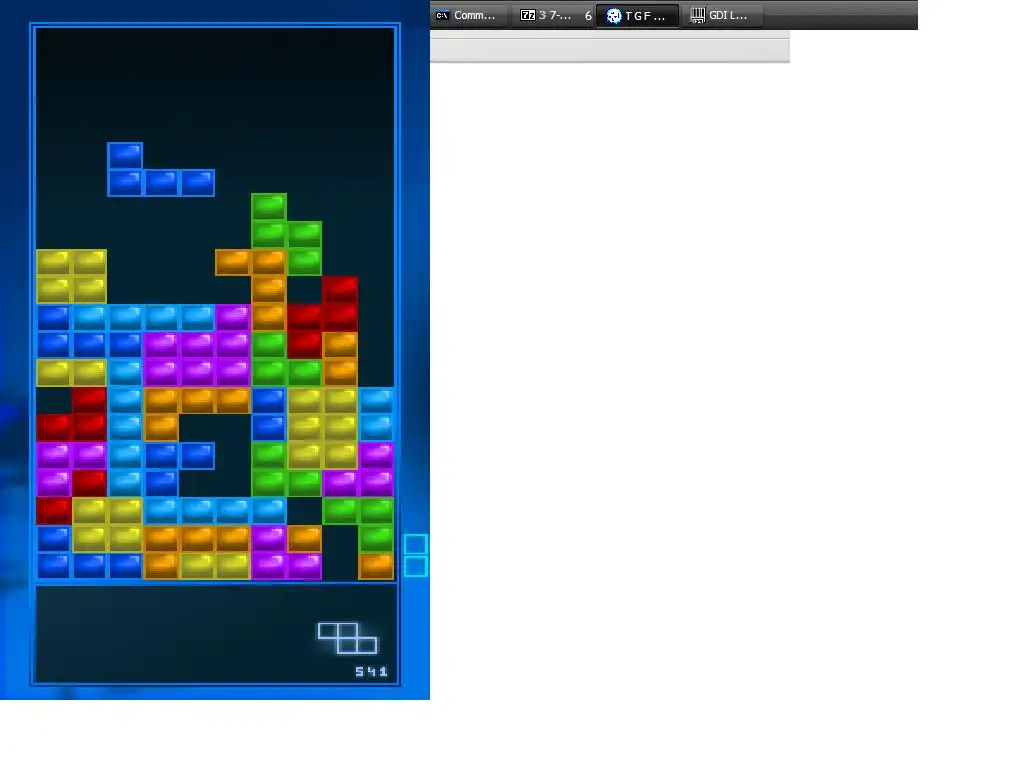
Task: Activate the T G F game taskbar button
Action: (x=637, y=15)
